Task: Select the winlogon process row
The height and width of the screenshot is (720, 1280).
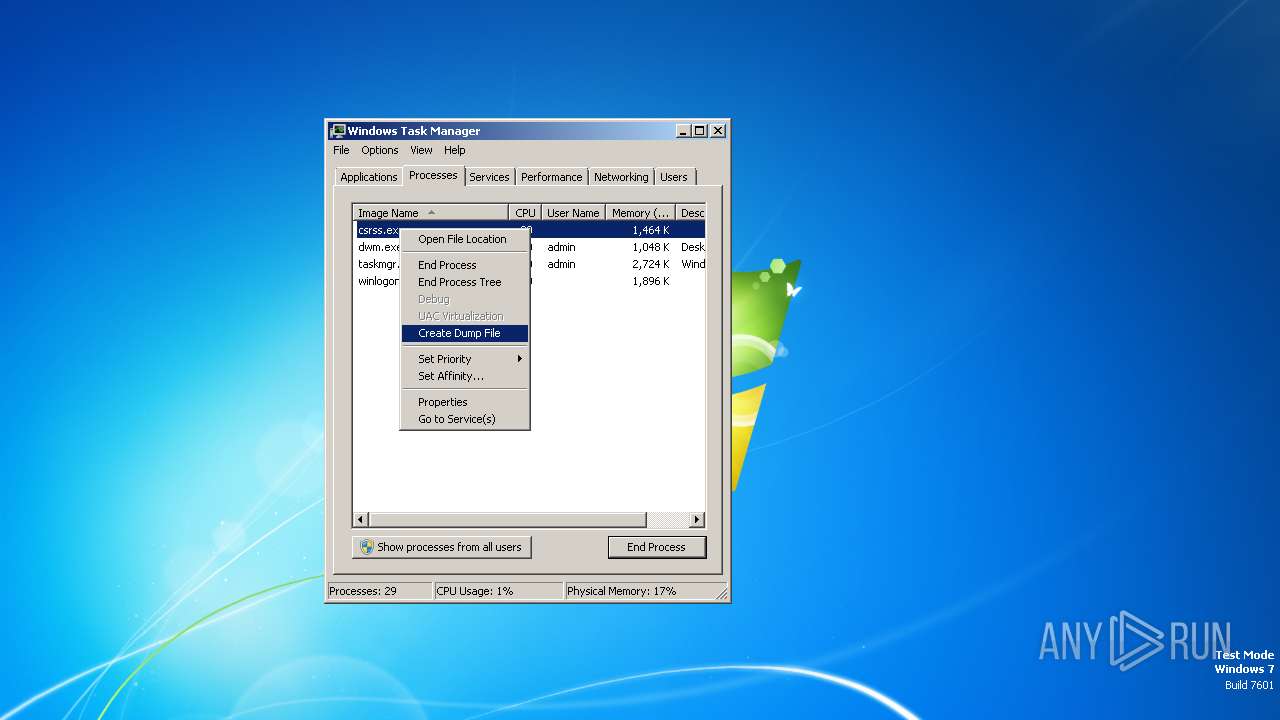Action: 529,281
